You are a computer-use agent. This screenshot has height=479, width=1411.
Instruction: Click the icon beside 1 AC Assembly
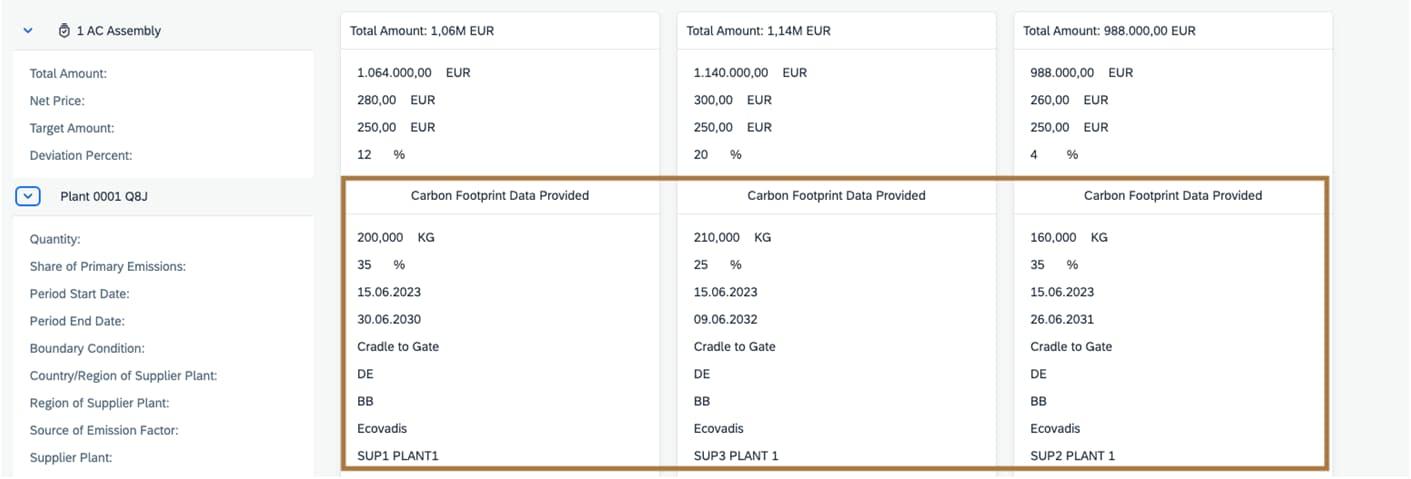point(64,31)
